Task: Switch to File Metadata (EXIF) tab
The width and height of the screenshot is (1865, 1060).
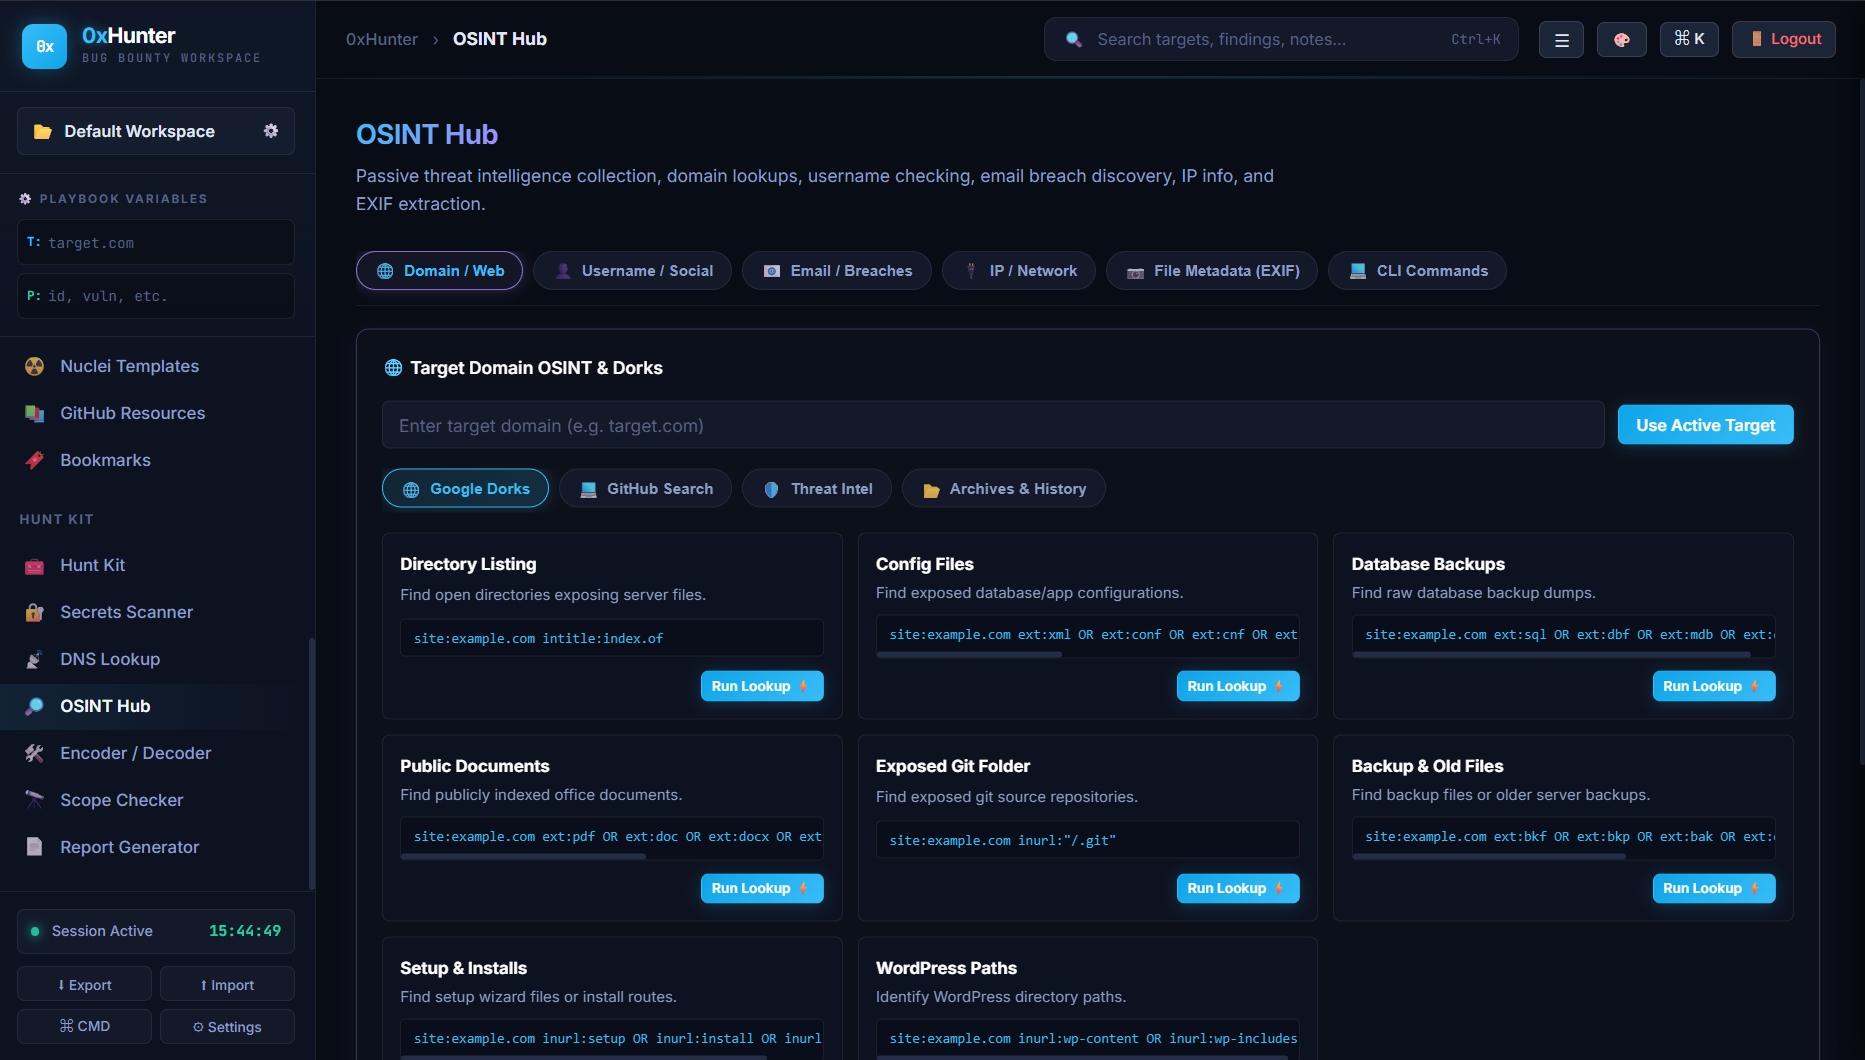Action: point(1211,271)
